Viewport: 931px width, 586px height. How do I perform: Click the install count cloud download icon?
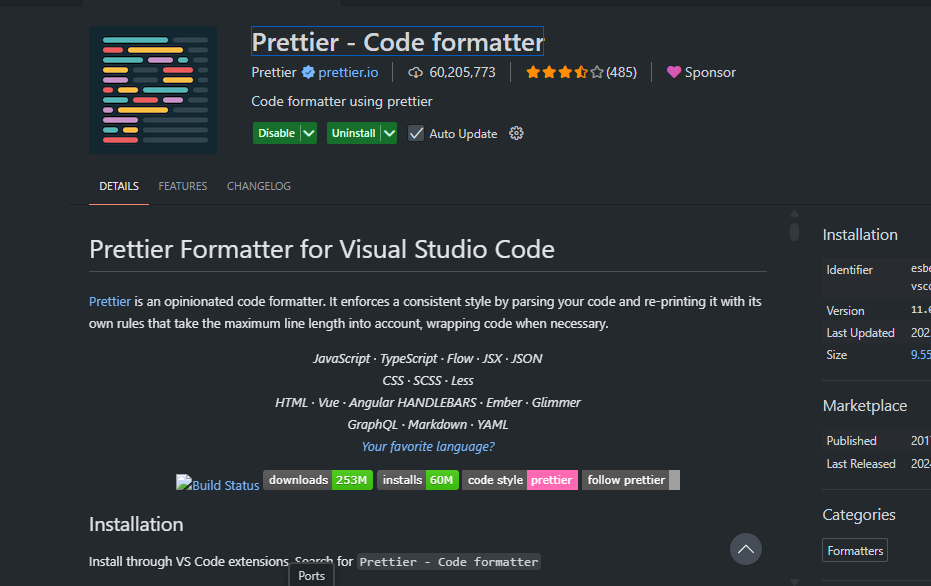(416, 72)
